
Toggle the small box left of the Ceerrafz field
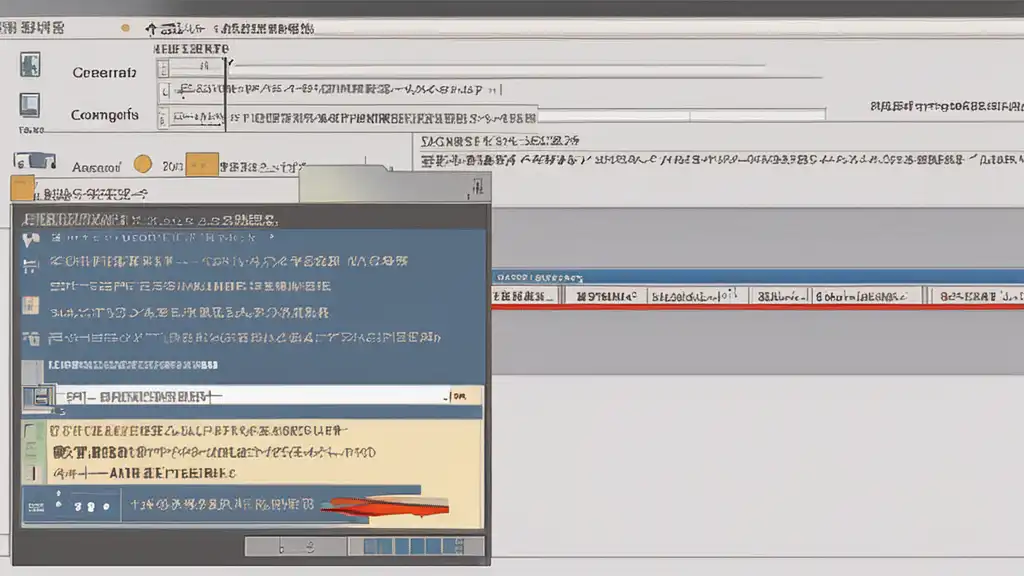click(x=163, y=68)
